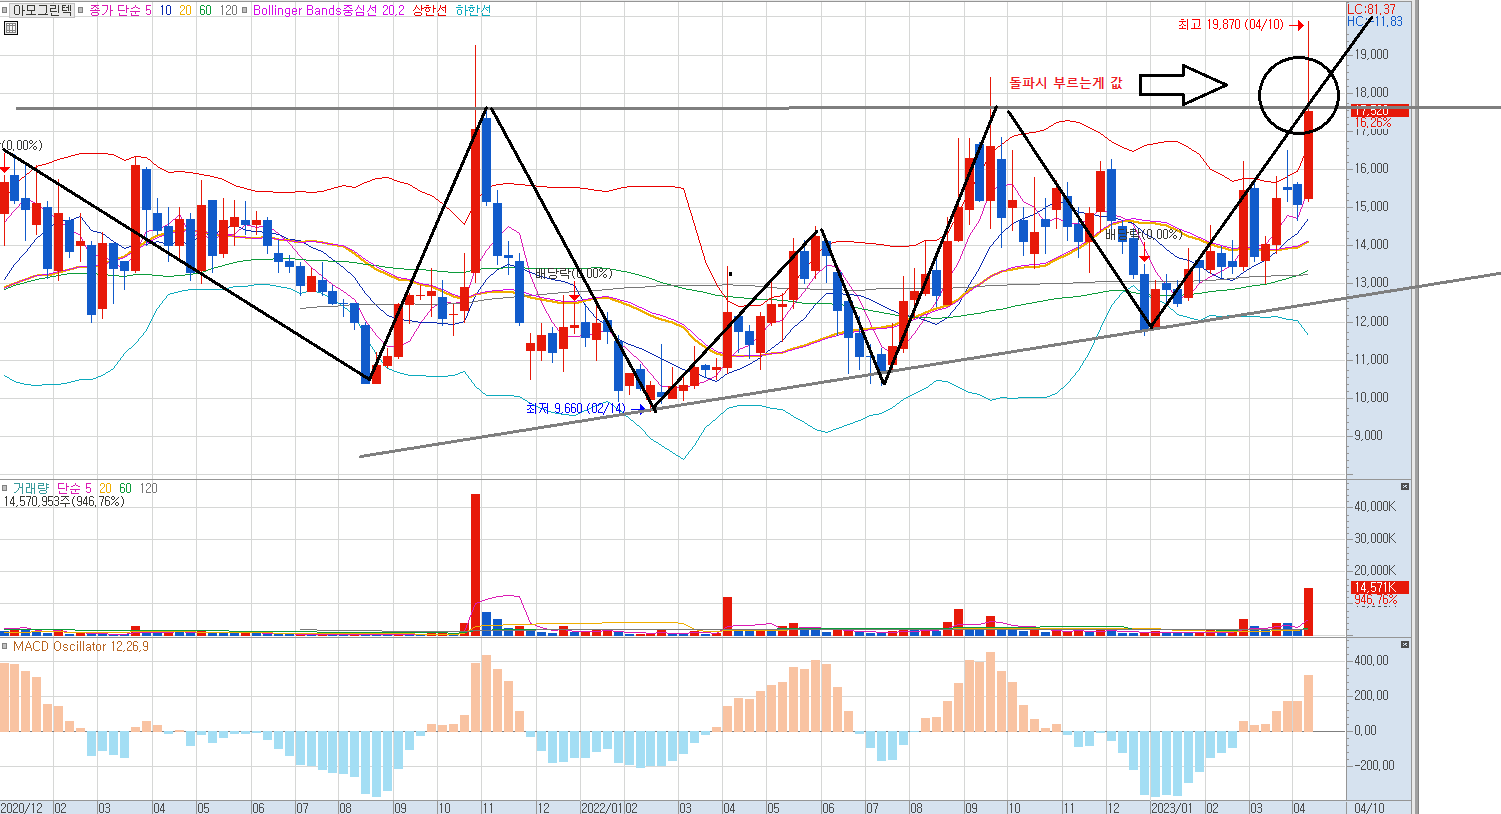Click the 40,000K volume axis label
This screenshot has height=814, width=1501.
[1374, 506]
